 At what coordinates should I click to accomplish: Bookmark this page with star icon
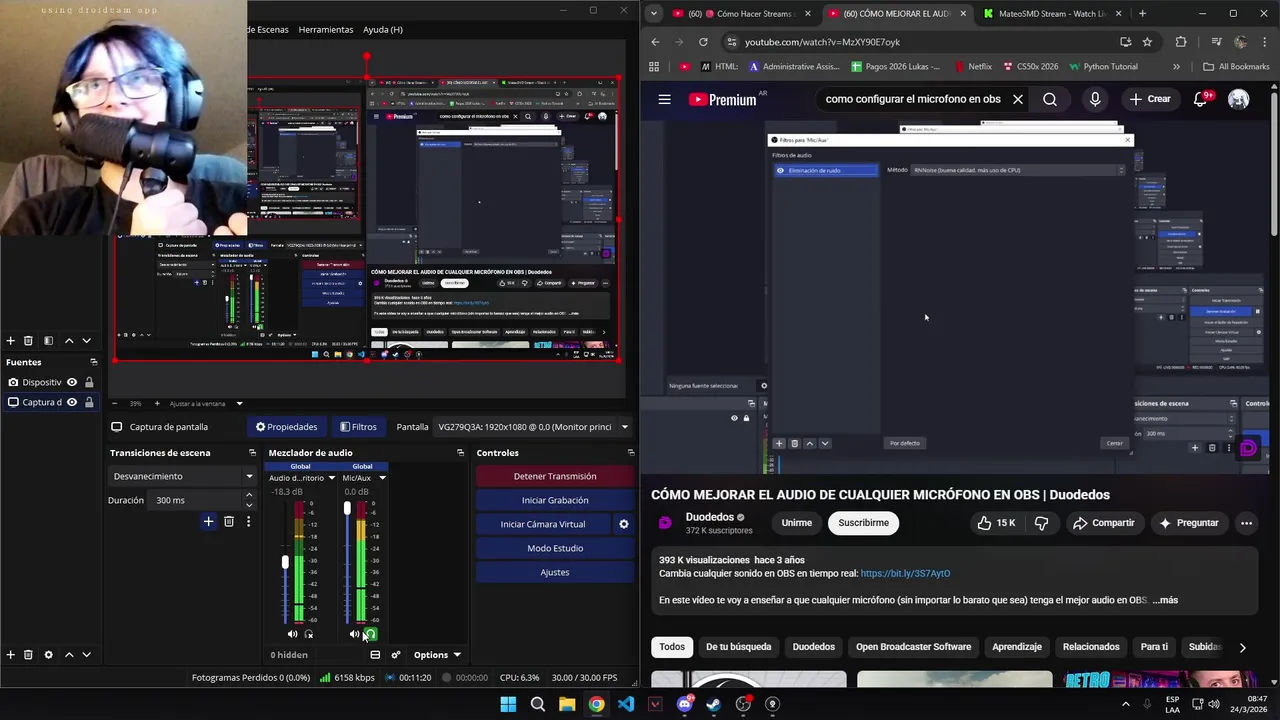click(1147, 42)
